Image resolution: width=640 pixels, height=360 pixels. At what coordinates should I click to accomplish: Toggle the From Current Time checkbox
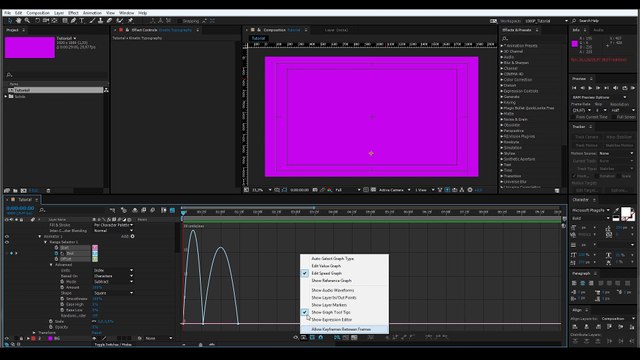tap(573, 117)
